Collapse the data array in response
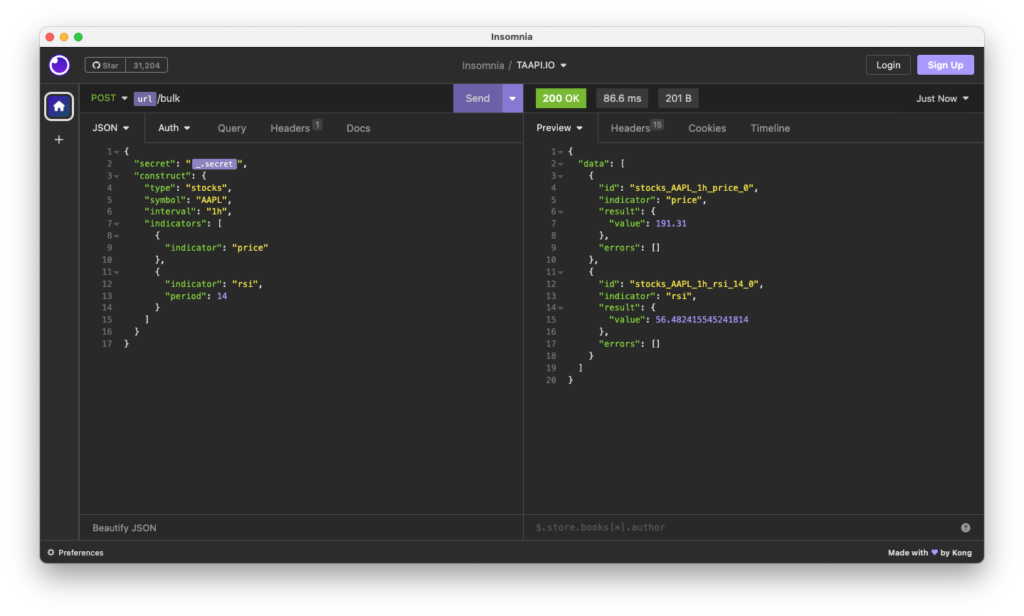Viewport: 1024px width, 616px height. (x=562, y=163)
